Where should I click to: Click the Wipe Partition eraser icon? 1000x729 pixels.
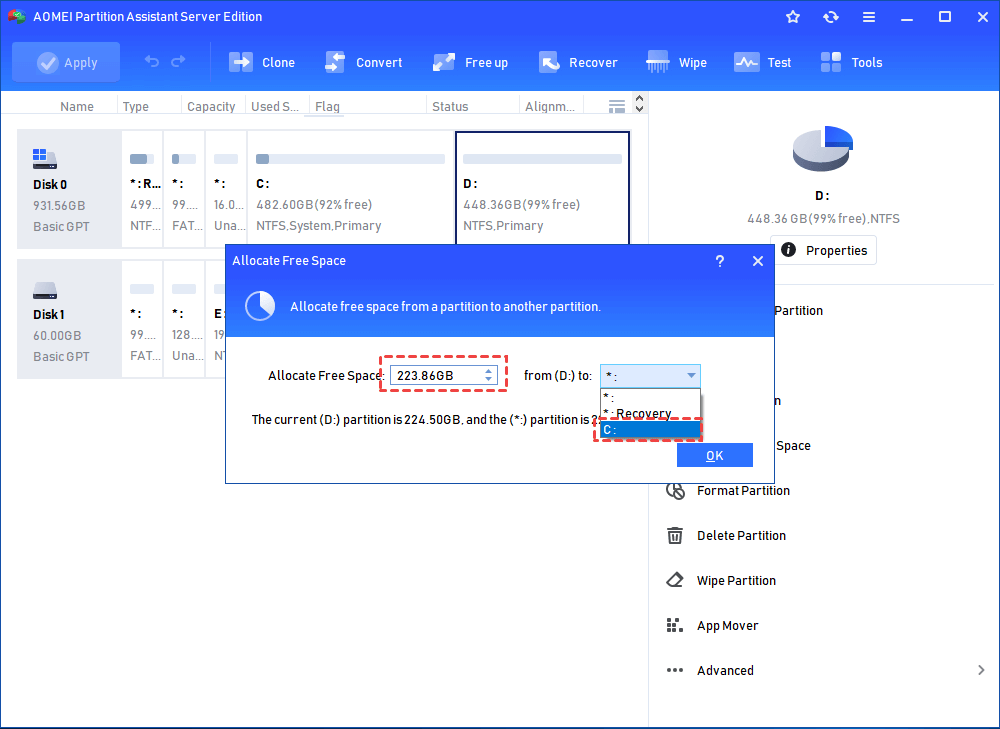pos(675,580)
